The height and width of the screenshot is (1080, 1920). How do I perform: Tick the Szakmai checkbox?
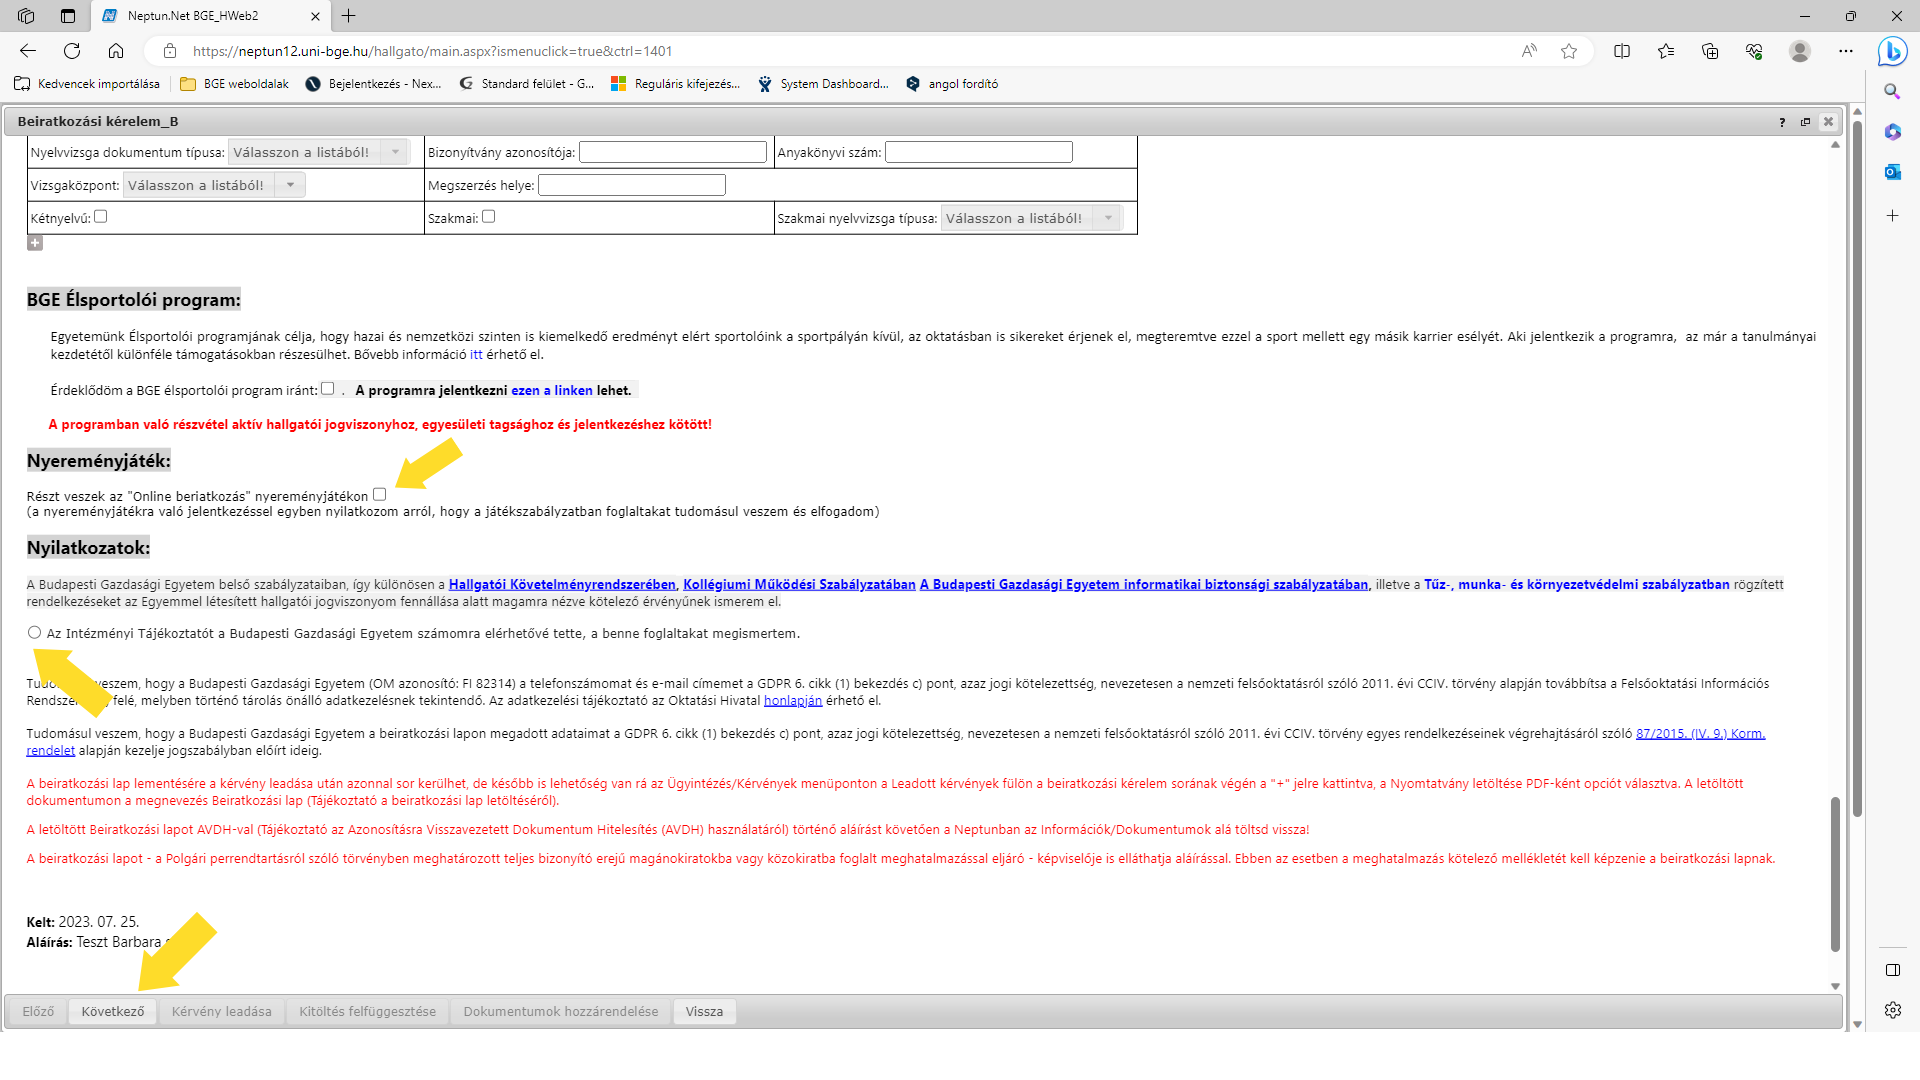pos(488,216)
